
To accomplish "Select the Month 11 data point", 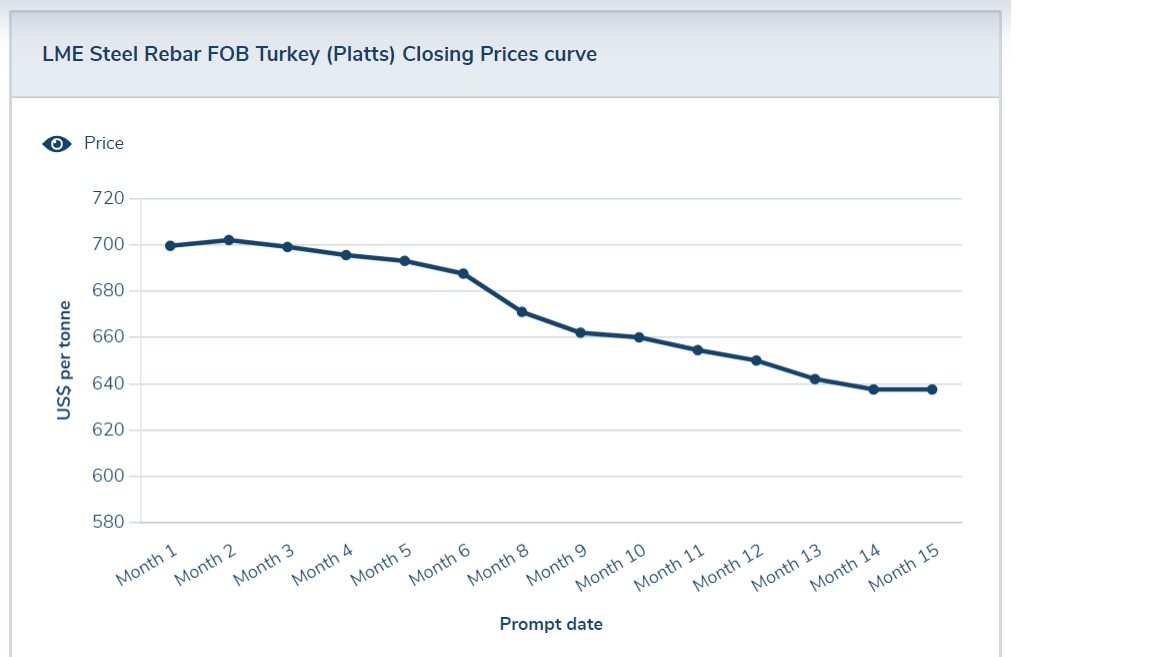I will coord(697,350).
